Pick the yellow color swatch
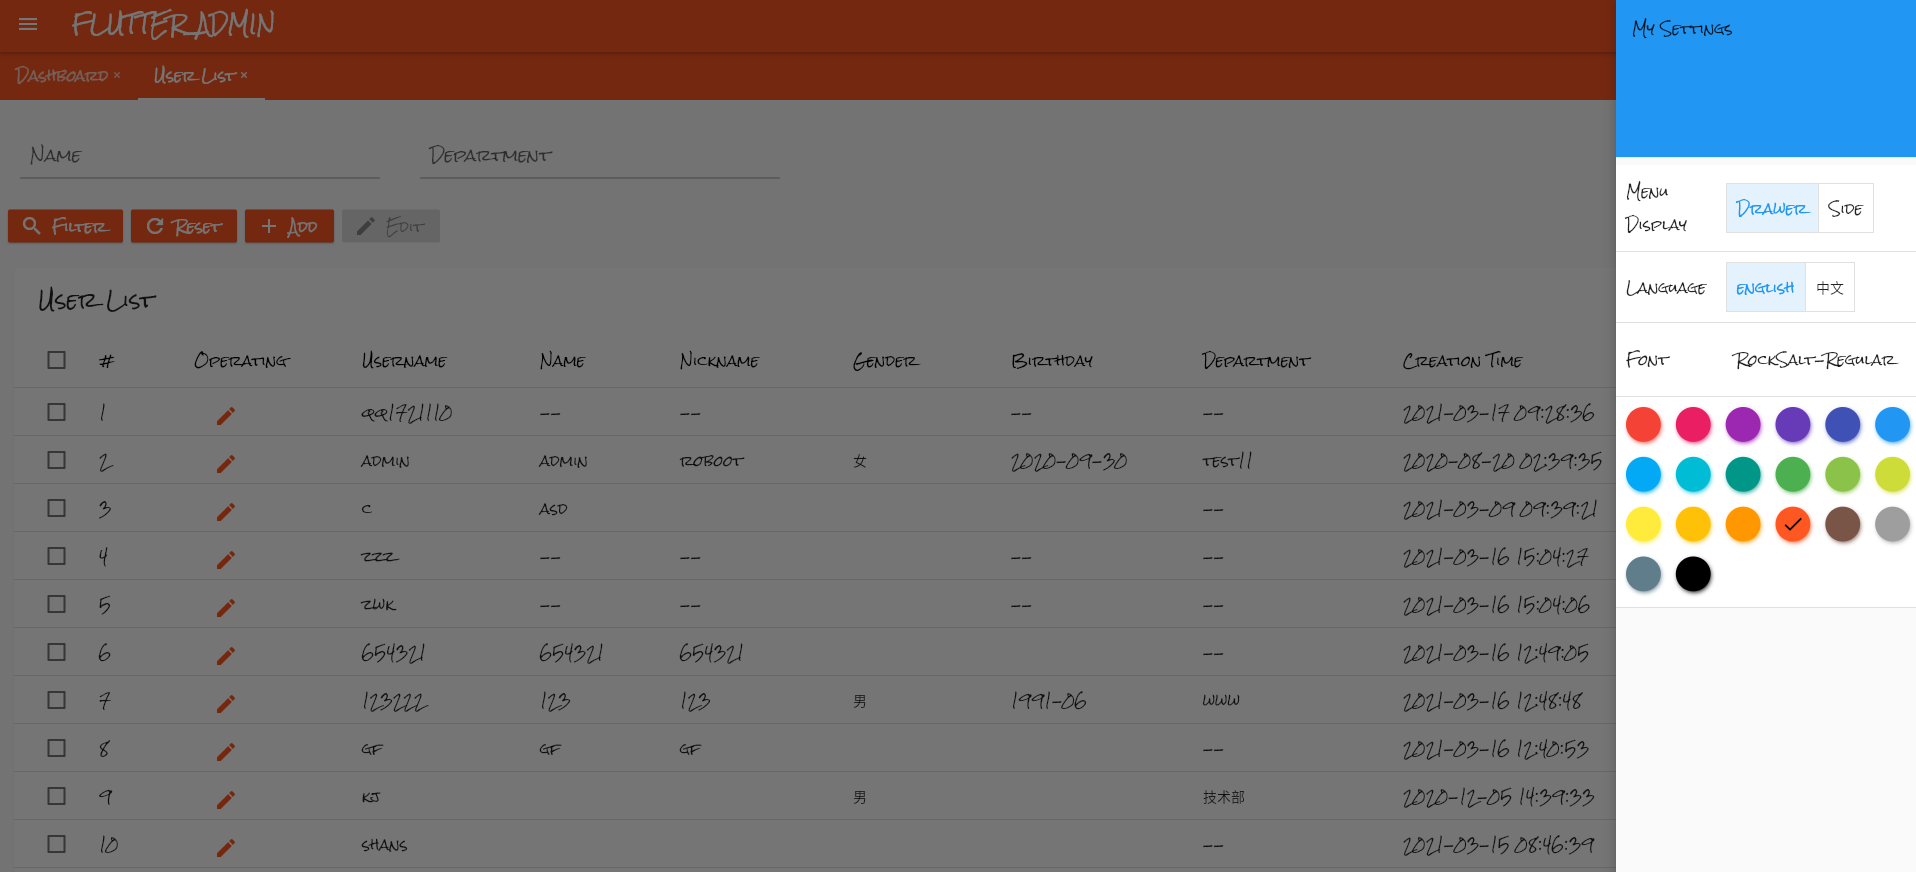The width and height of the screenshot is (1916, 872). [1643, 524]
